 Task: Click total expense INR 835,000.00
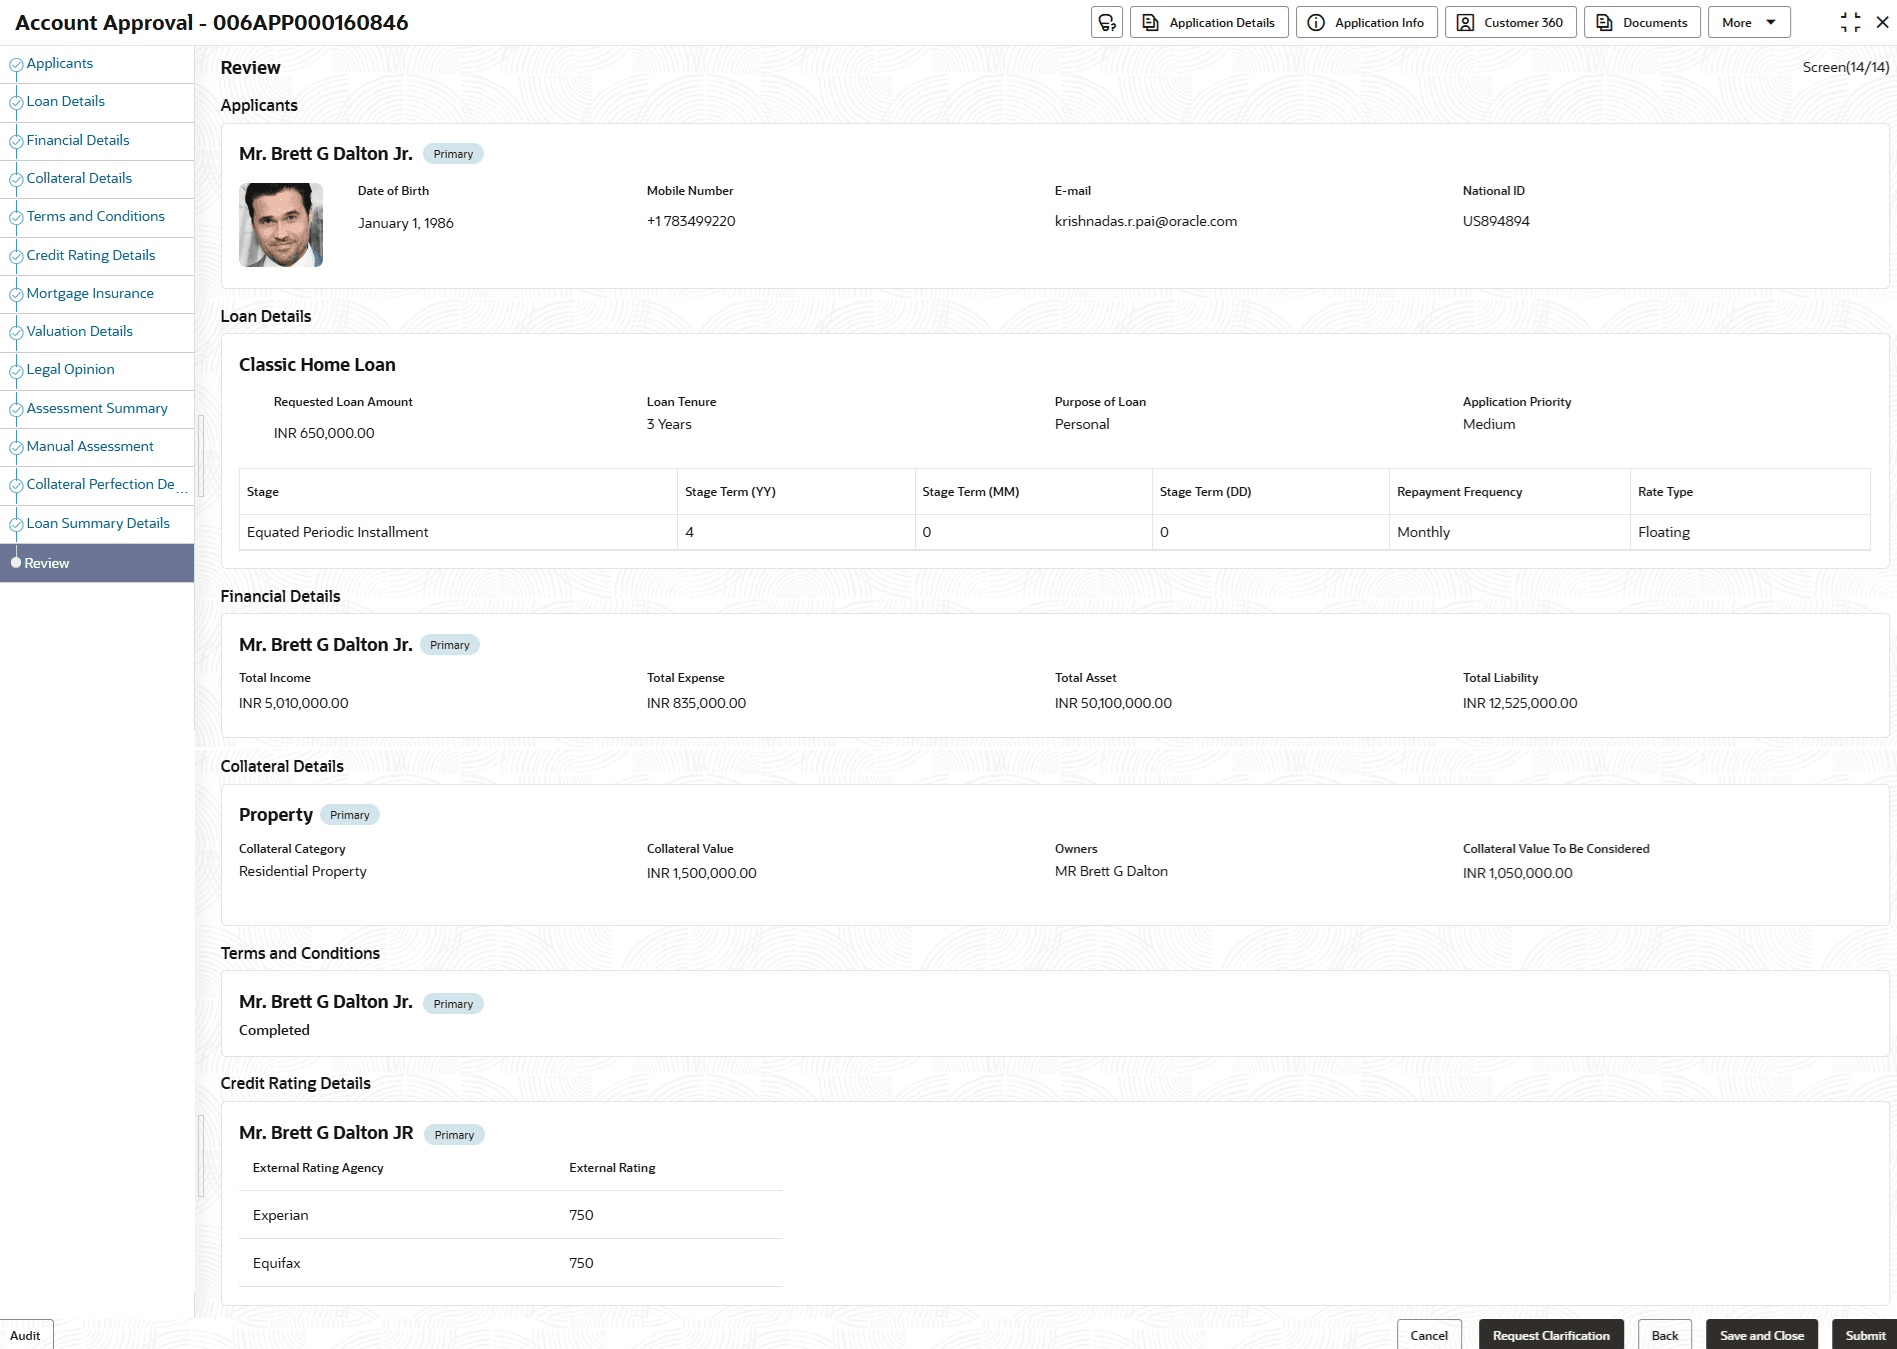tap(696, 703)
